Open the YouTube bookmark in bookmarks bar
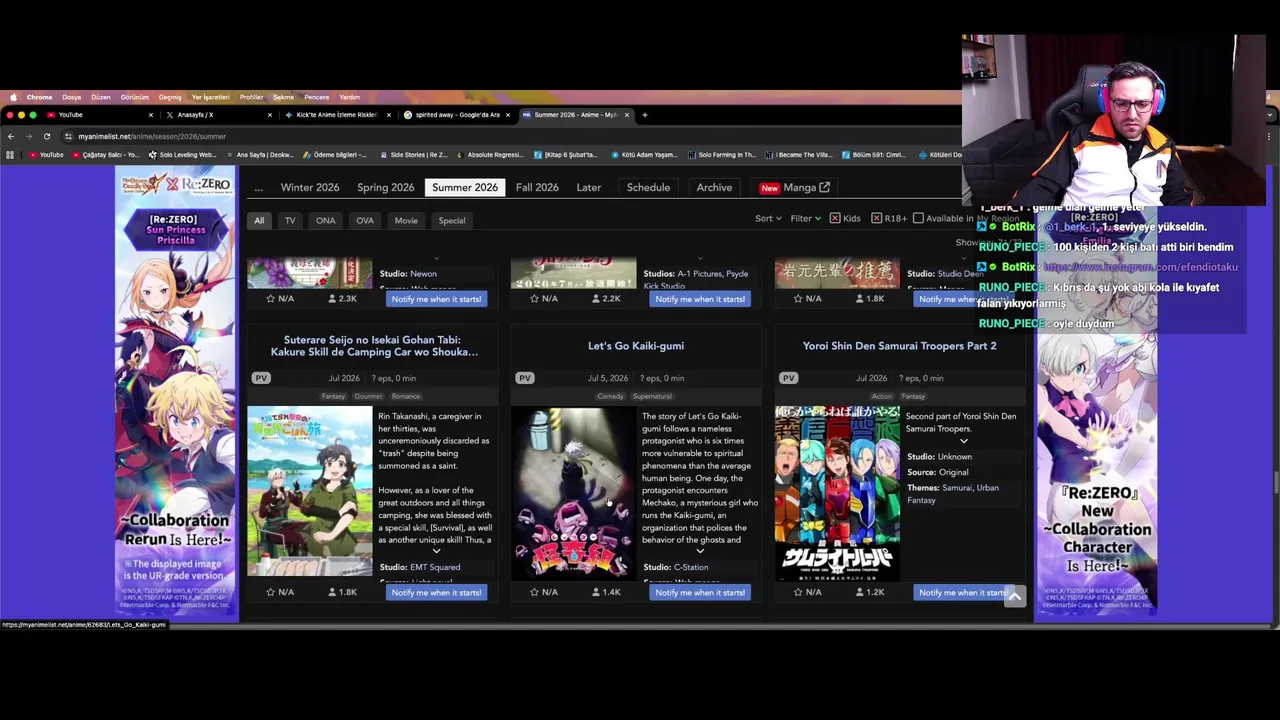1280x720 pixels. click(x=46, y=155)
